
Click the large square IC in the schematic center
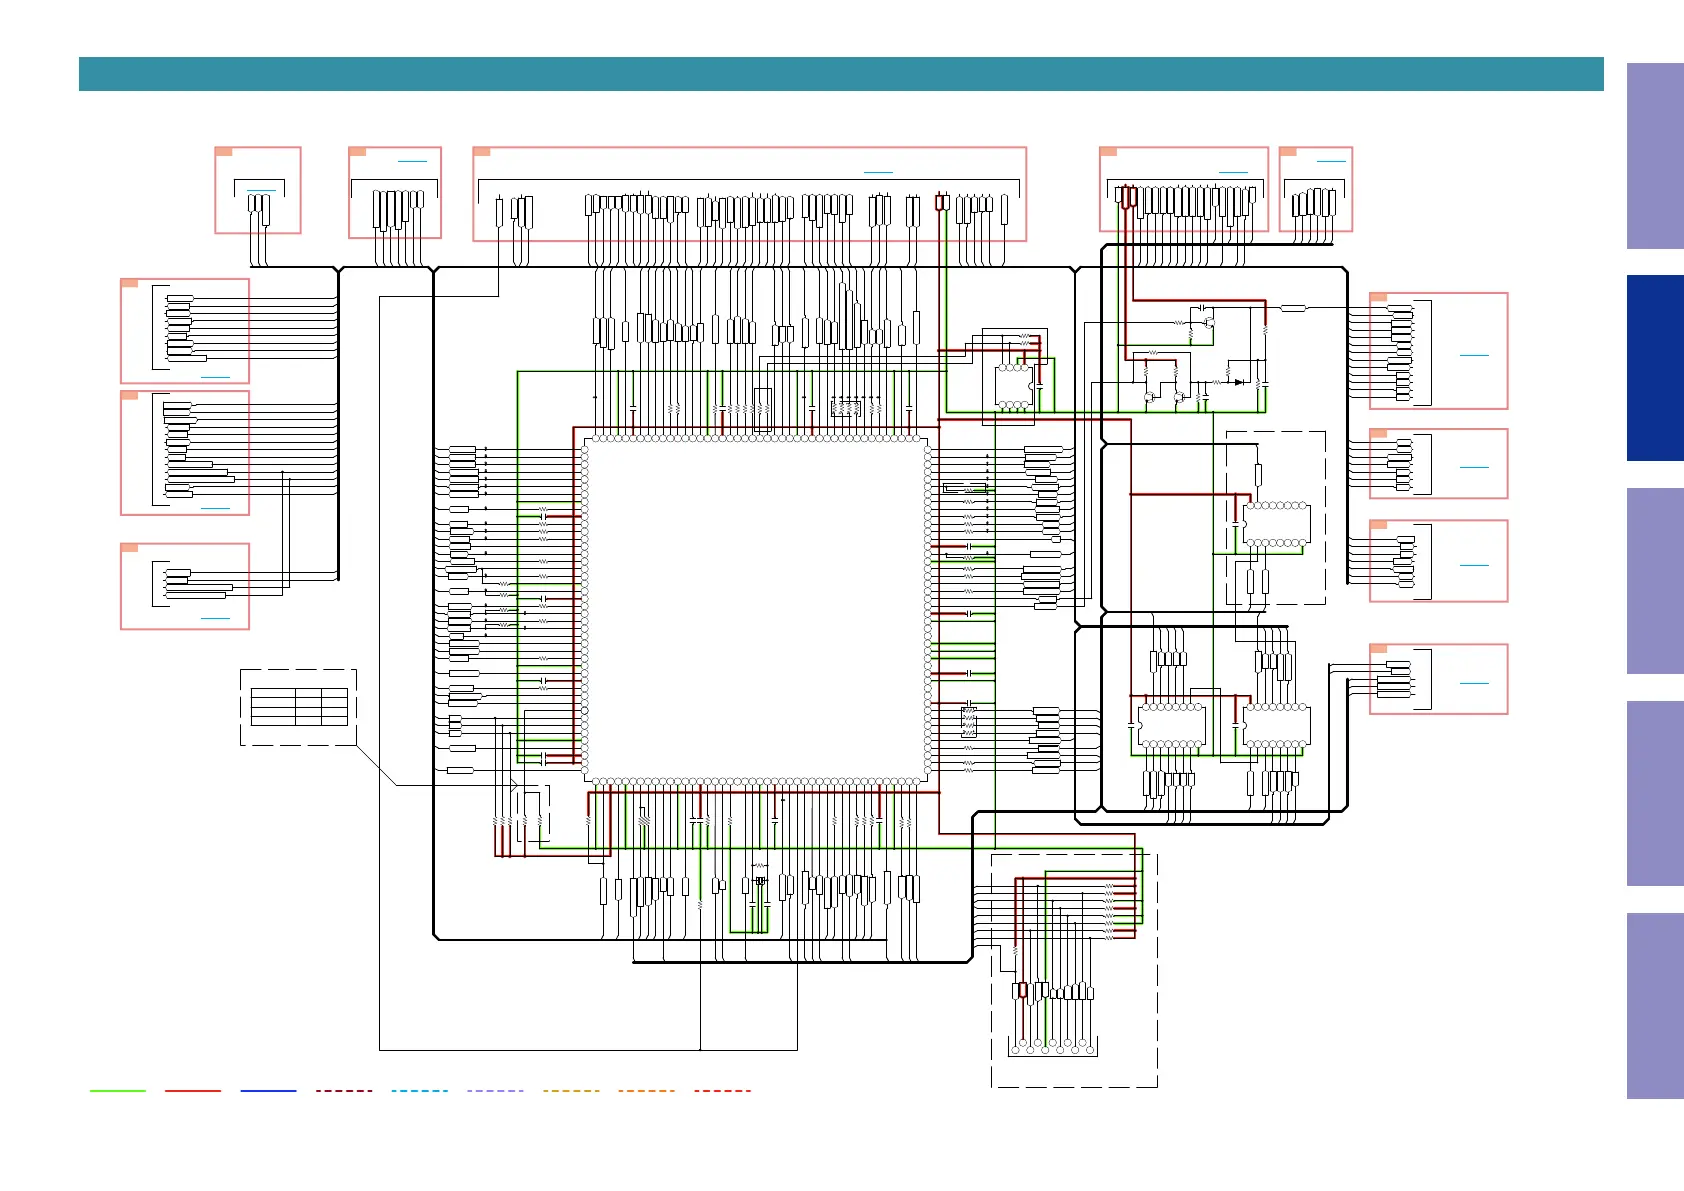coord(756,610)
